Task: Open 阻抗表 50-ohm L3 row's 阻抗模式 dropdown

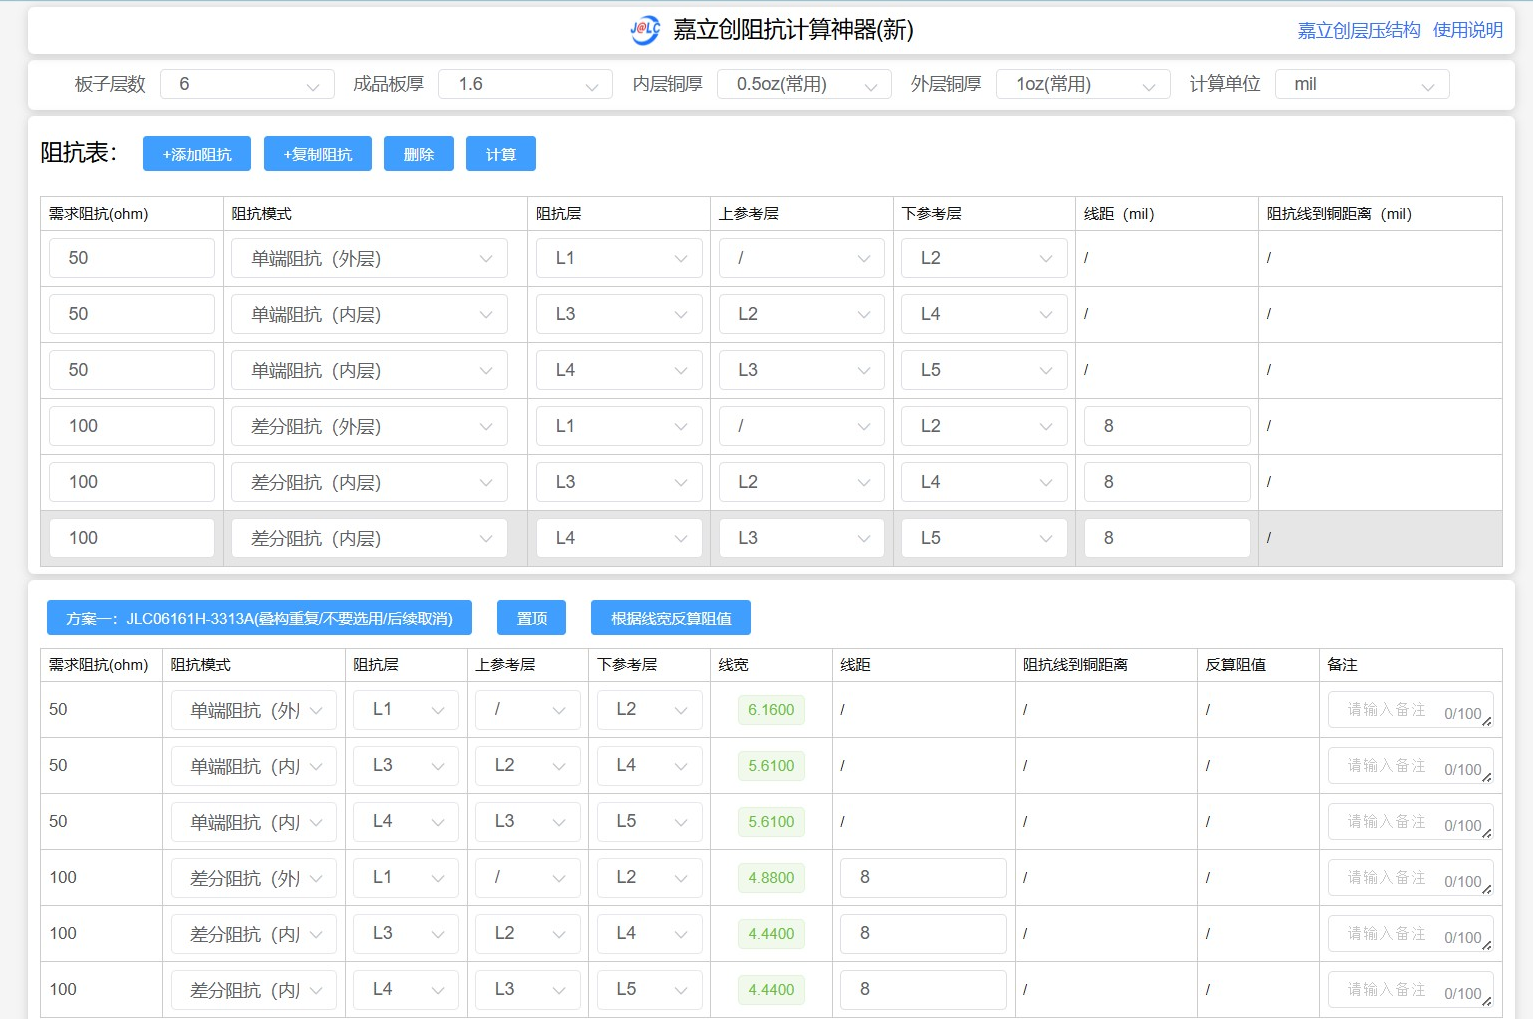Action: coord(369,314)
